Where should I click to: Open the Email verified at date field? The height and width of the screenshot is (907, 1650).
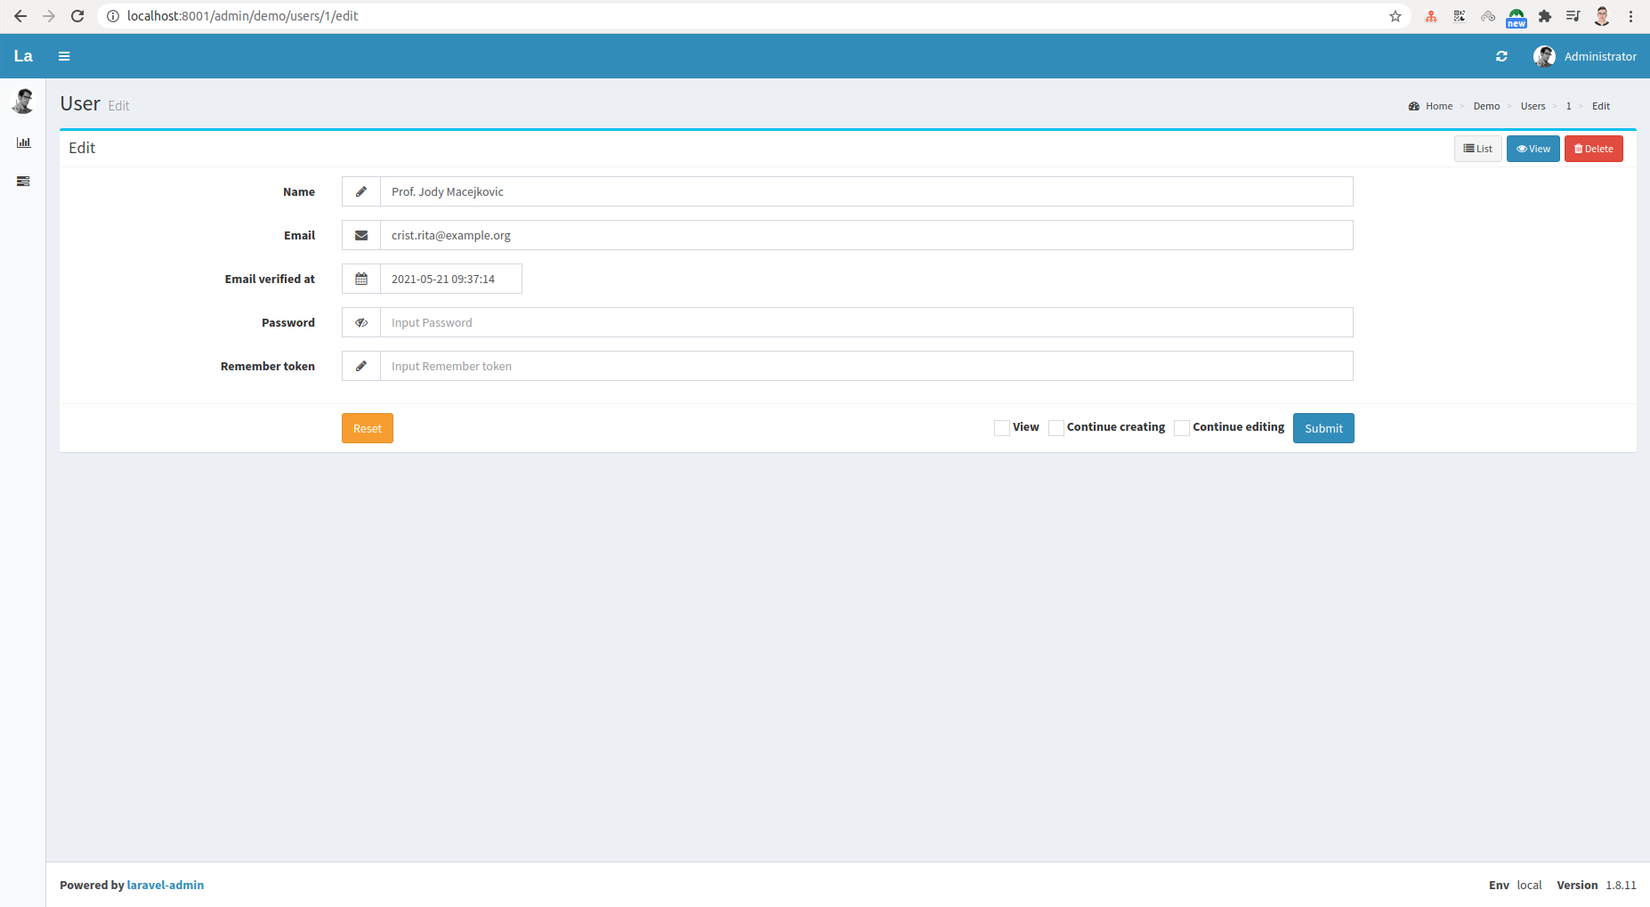pyautogui.click(x=451, y=279)
